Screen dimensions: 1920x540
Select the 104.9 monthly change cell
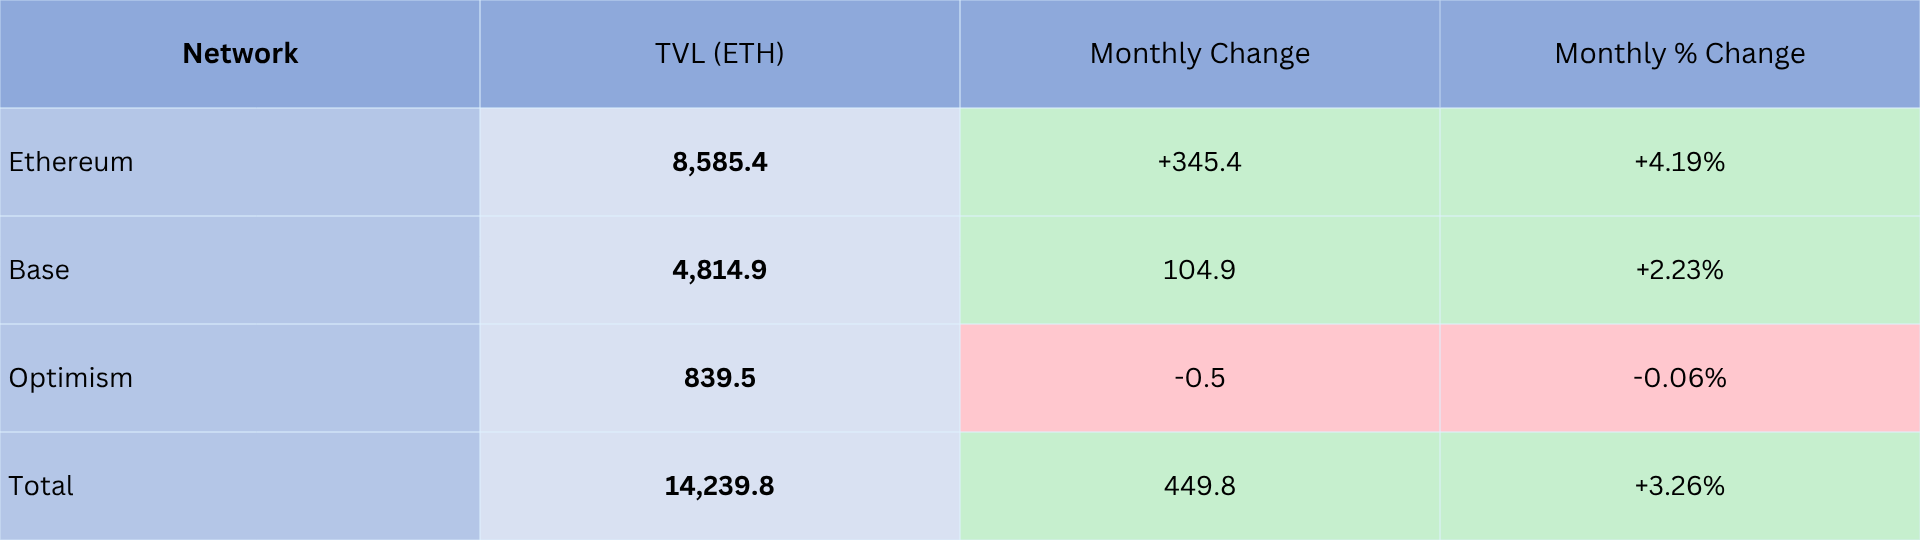tap(1199, 270)
